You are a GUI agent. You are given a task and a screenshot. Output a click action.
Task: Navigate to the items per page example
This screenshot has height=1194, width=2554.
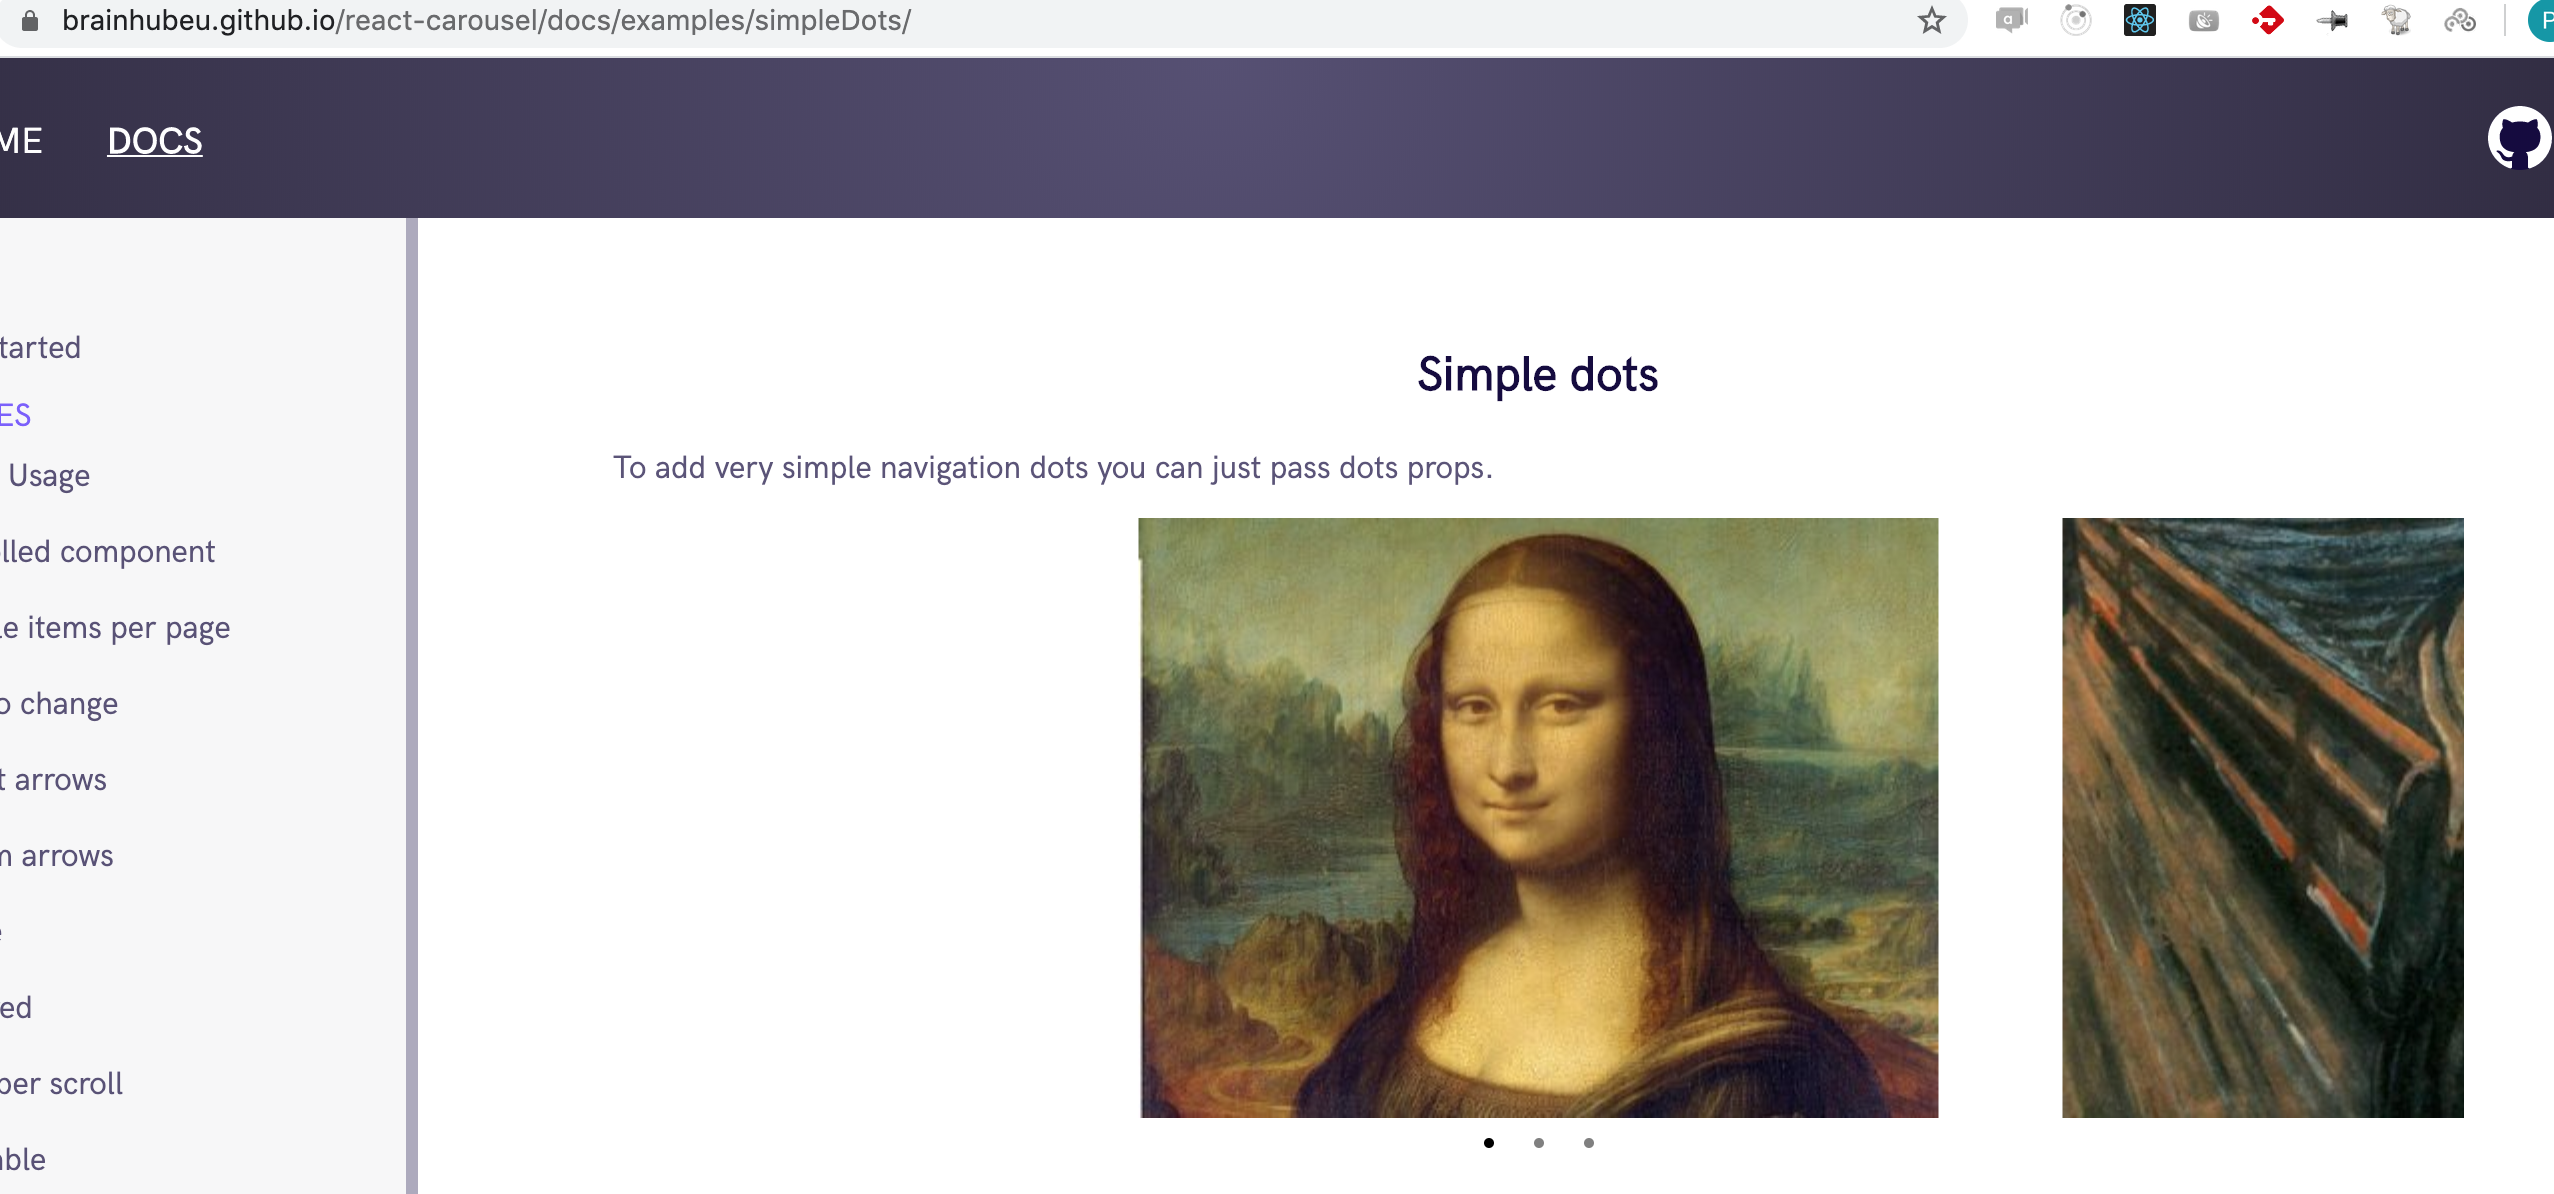click(x=115, y=627)
